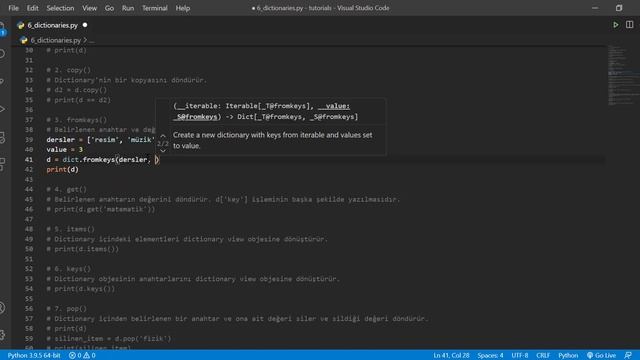Viewport: 640px width, 360px height.
Task: Click the '# 6. keys()' comment line
Action: tap(69, 269)
